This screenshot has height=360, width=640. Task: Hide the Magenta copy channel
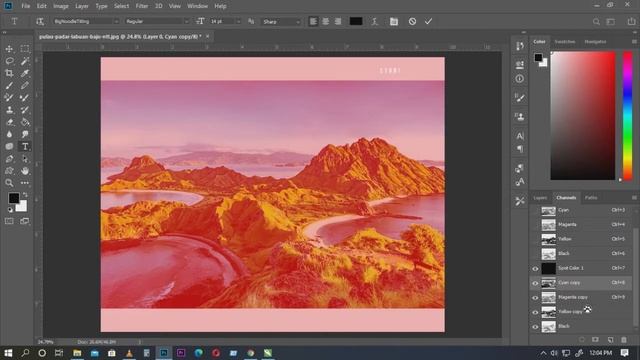click(x=535, y=298)
